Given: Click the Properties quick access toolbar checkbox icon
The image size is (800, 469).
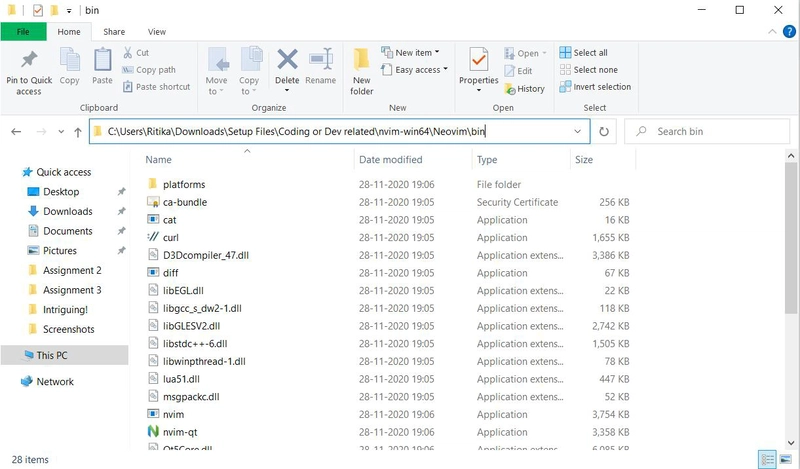Looking at the screenshot, I should [38, 10].
